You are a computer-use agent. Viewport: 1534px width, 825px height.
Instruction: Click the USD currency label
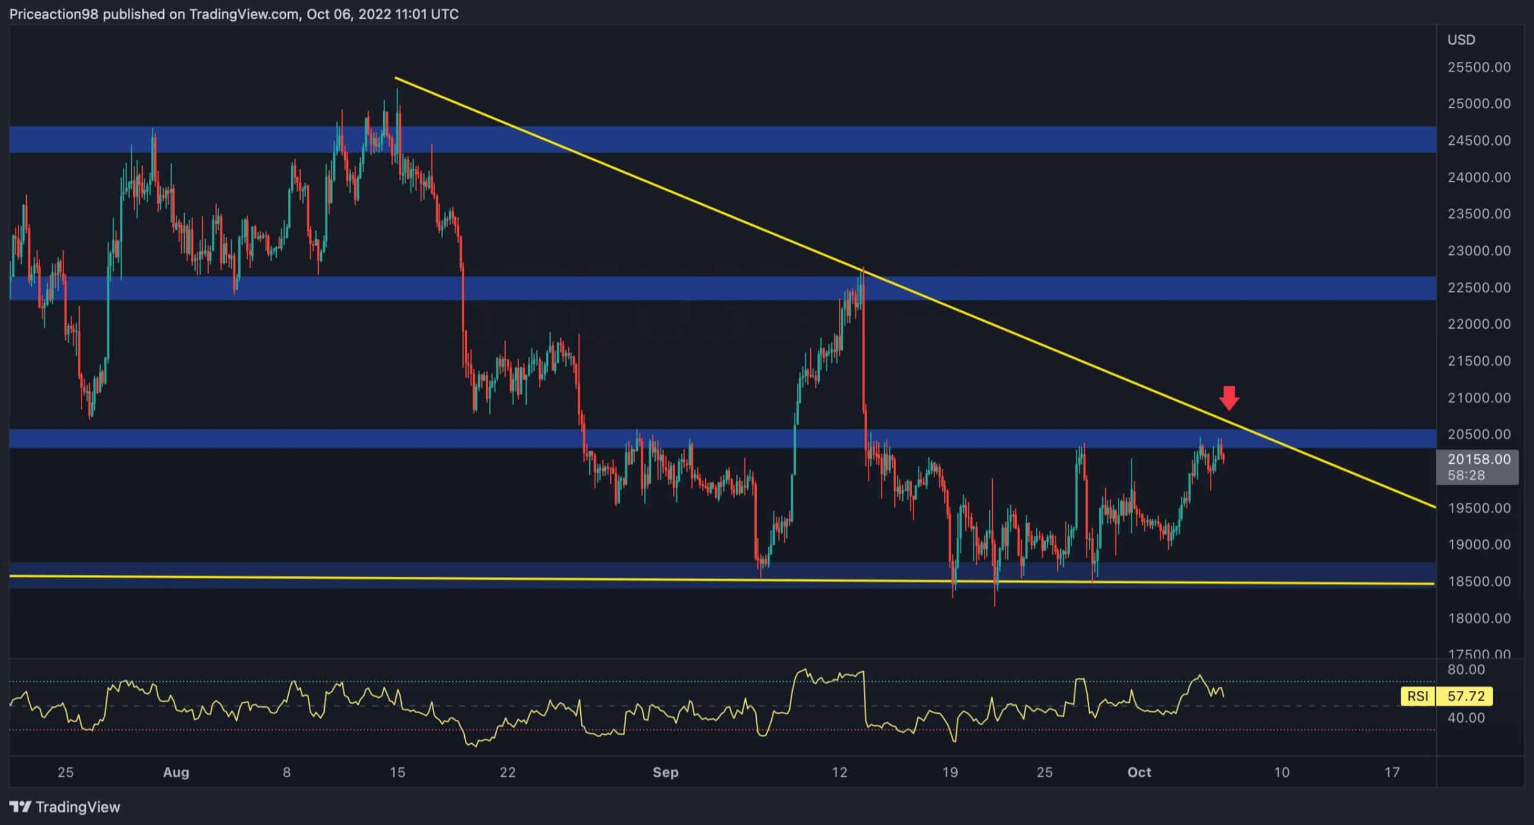coord(1461,40)
